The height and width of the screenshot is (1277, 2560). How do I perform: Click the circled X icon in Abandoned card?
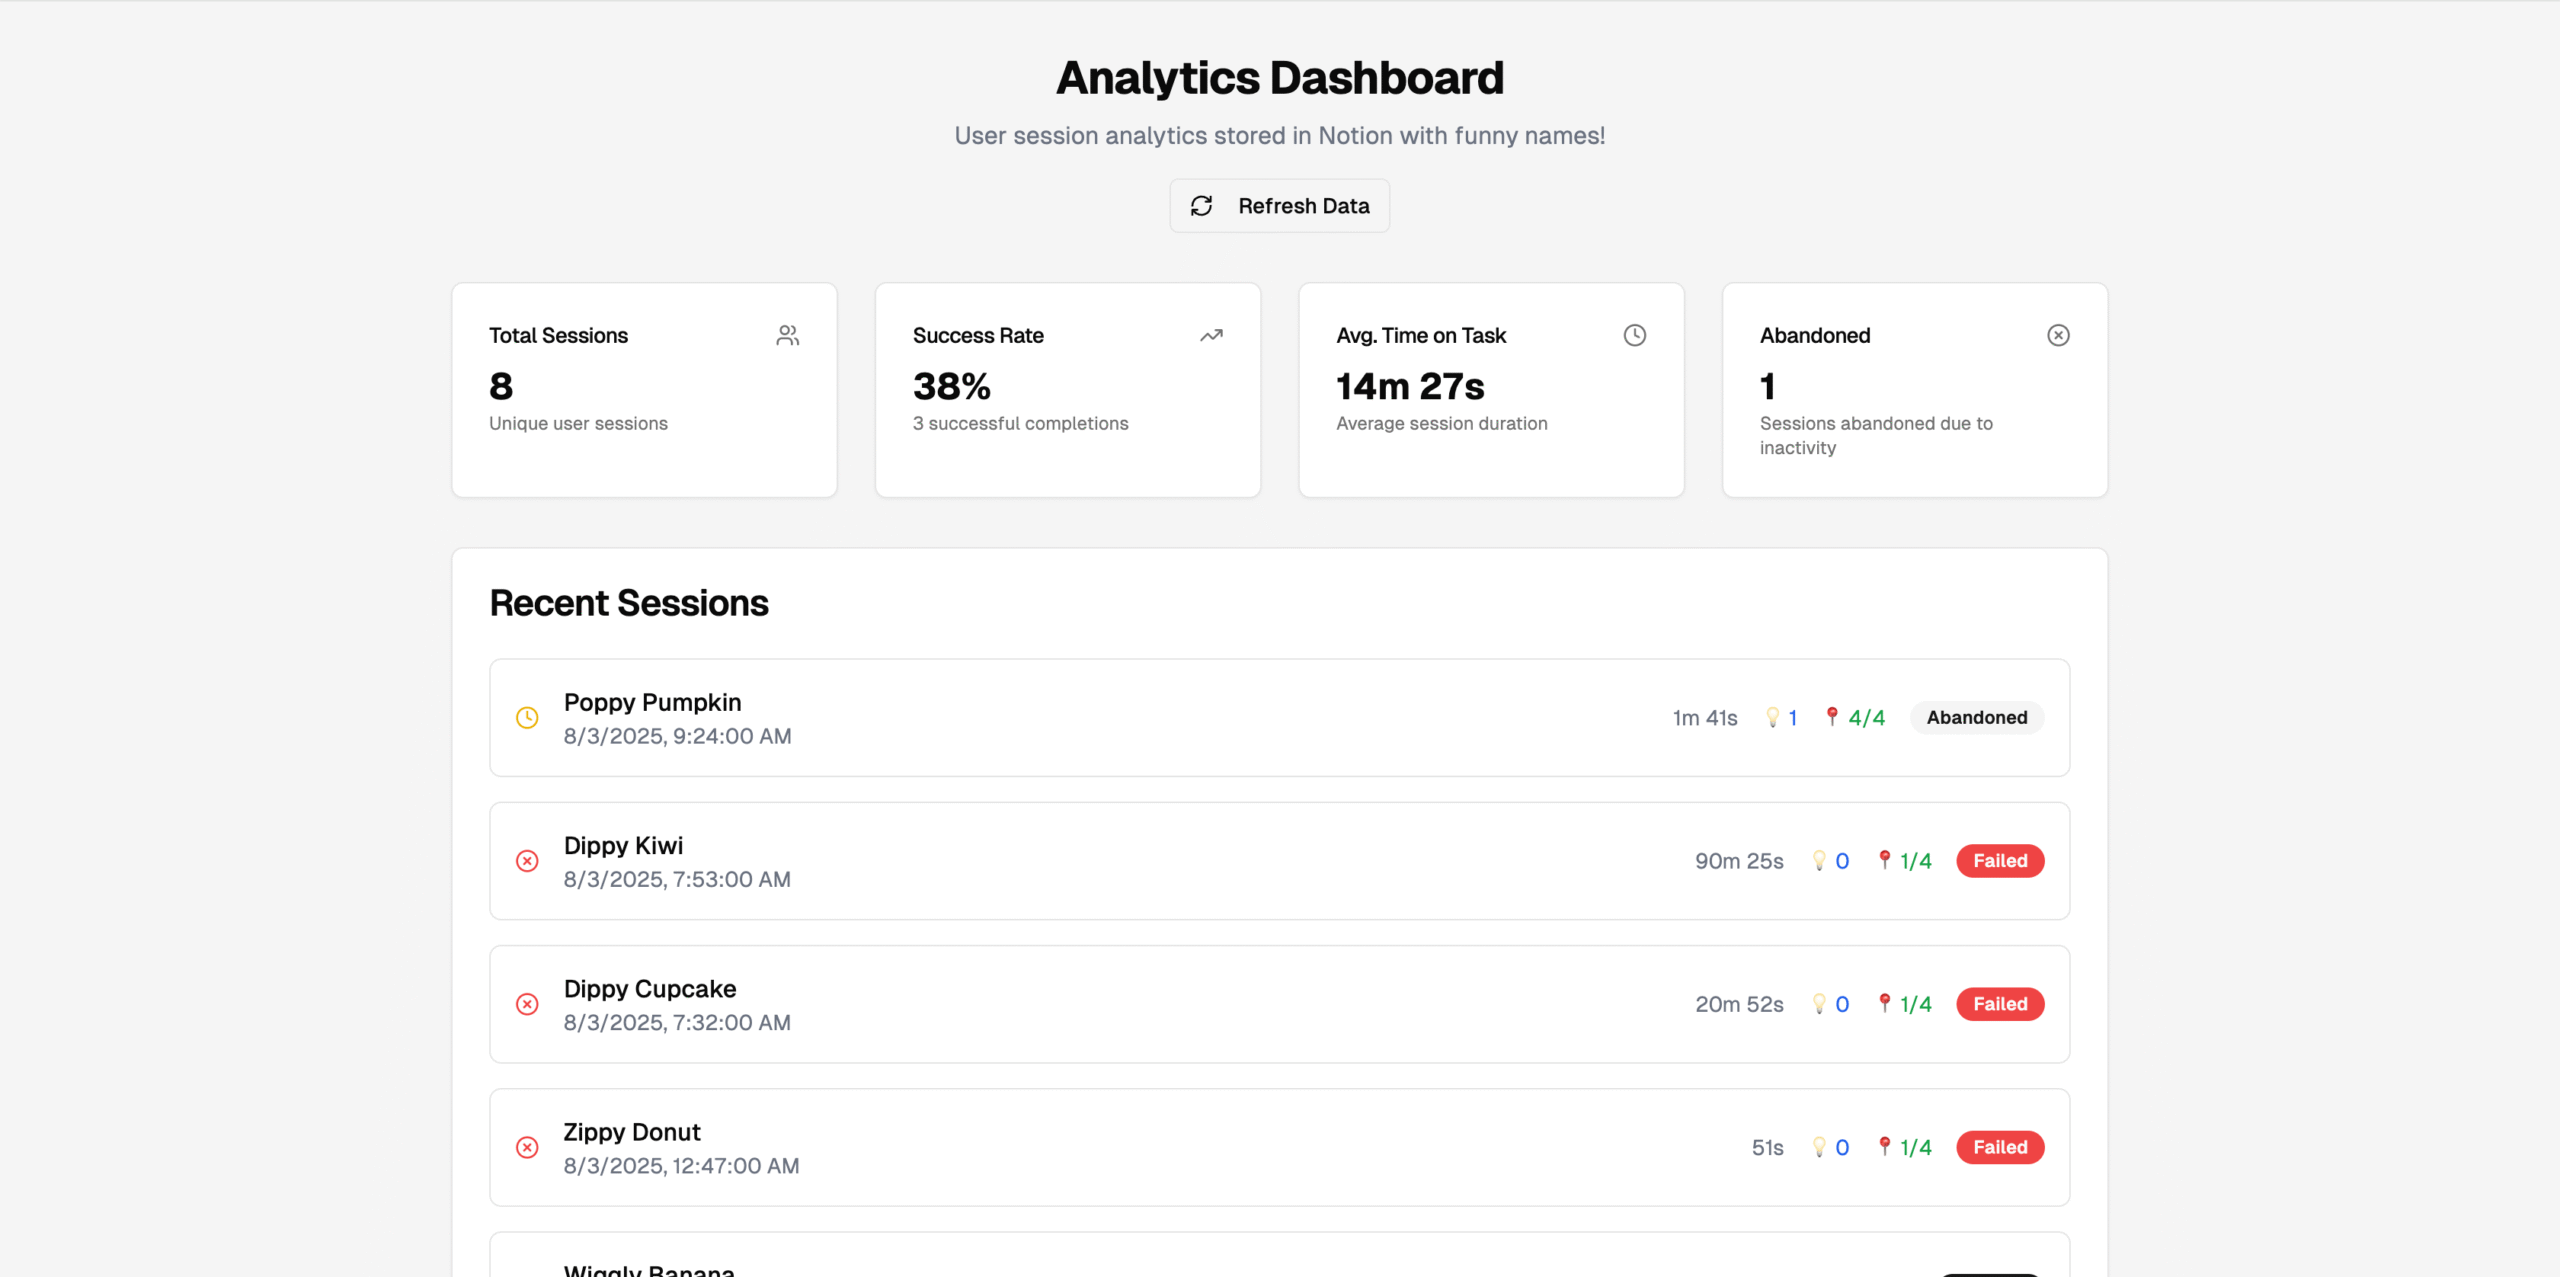[x=2058, y=335]
